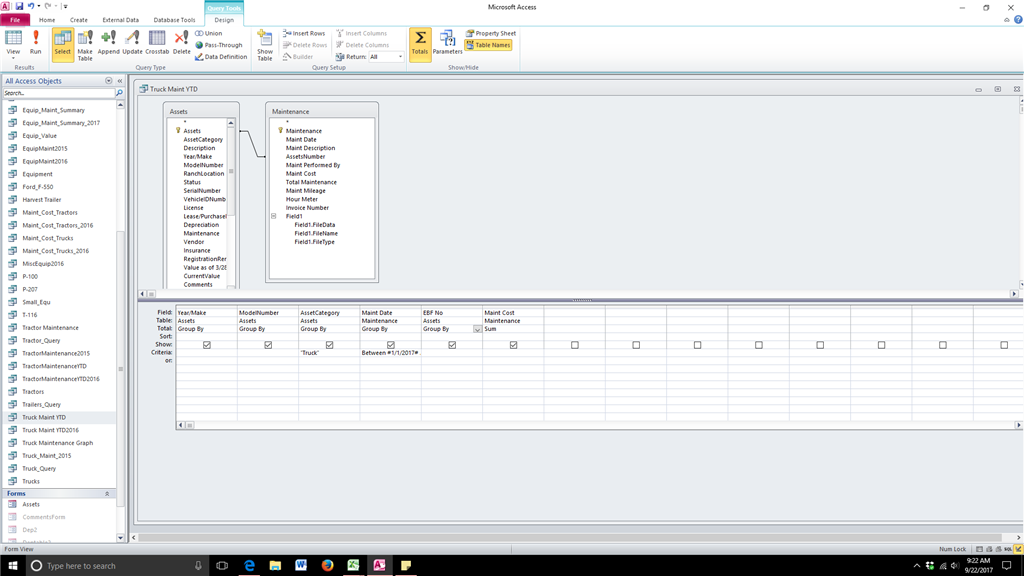Switch to the Database Tools tab
Viewport: 1024px width, 576px height.
pos(174,20)
